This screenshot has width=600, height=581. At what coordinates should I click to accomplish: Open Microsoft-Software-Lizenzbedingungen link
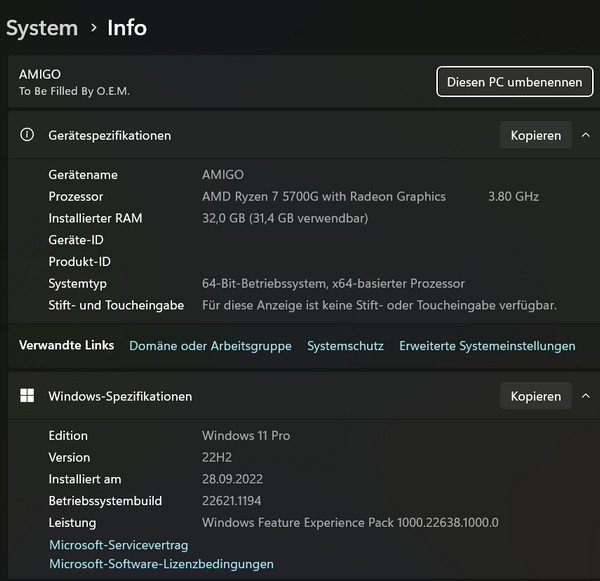[161, 564]
